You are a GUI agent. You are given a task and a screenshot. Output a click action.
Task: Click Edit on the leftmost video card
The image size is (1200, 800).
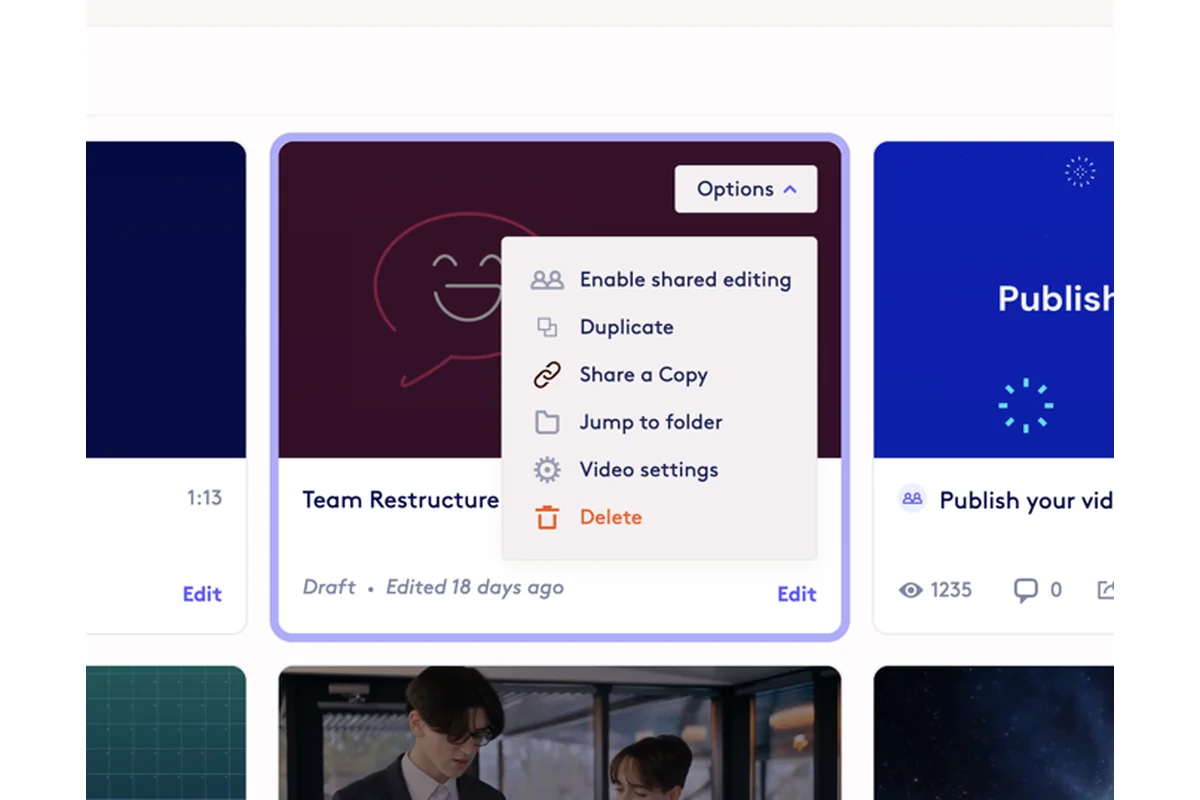click(202, 594)
